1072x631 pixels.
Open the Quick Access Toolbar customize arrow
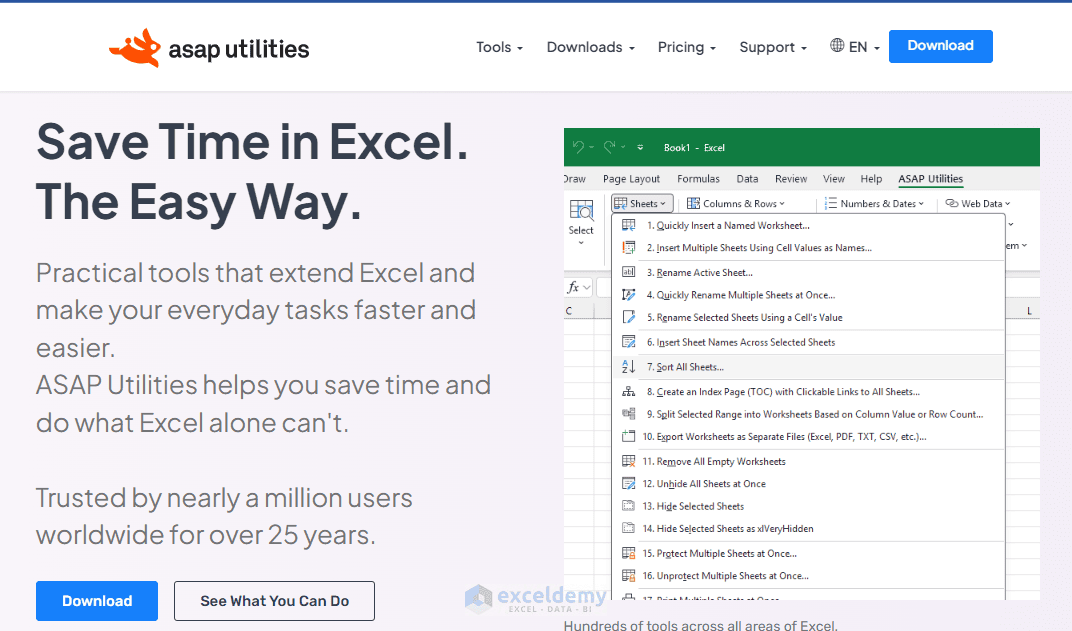[x=640, y=147]
